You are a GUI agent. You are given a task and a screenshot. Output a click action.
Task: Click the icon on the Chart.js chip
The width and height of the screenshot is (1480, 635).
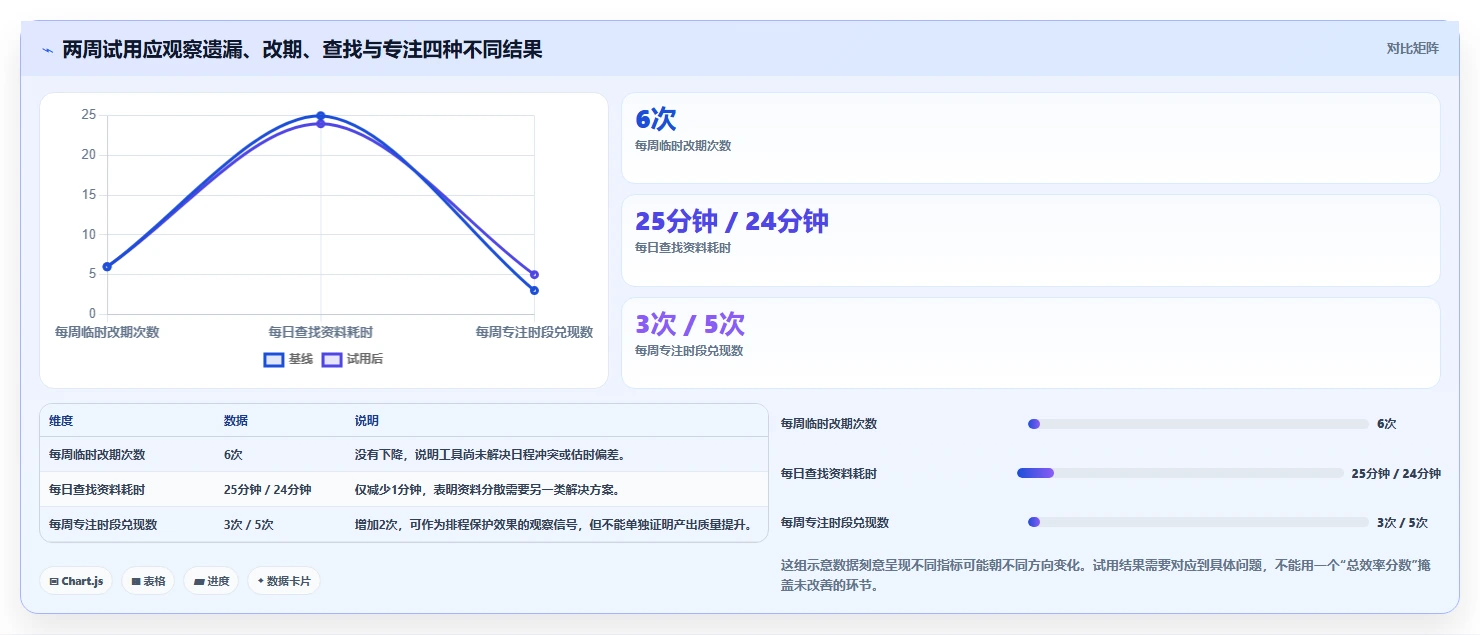tap(54, 581)
